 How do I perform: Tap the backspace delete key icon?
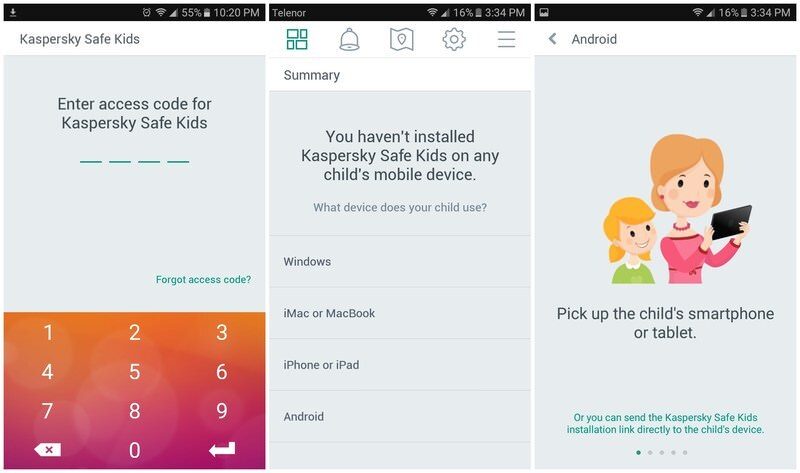coord(47,450)
